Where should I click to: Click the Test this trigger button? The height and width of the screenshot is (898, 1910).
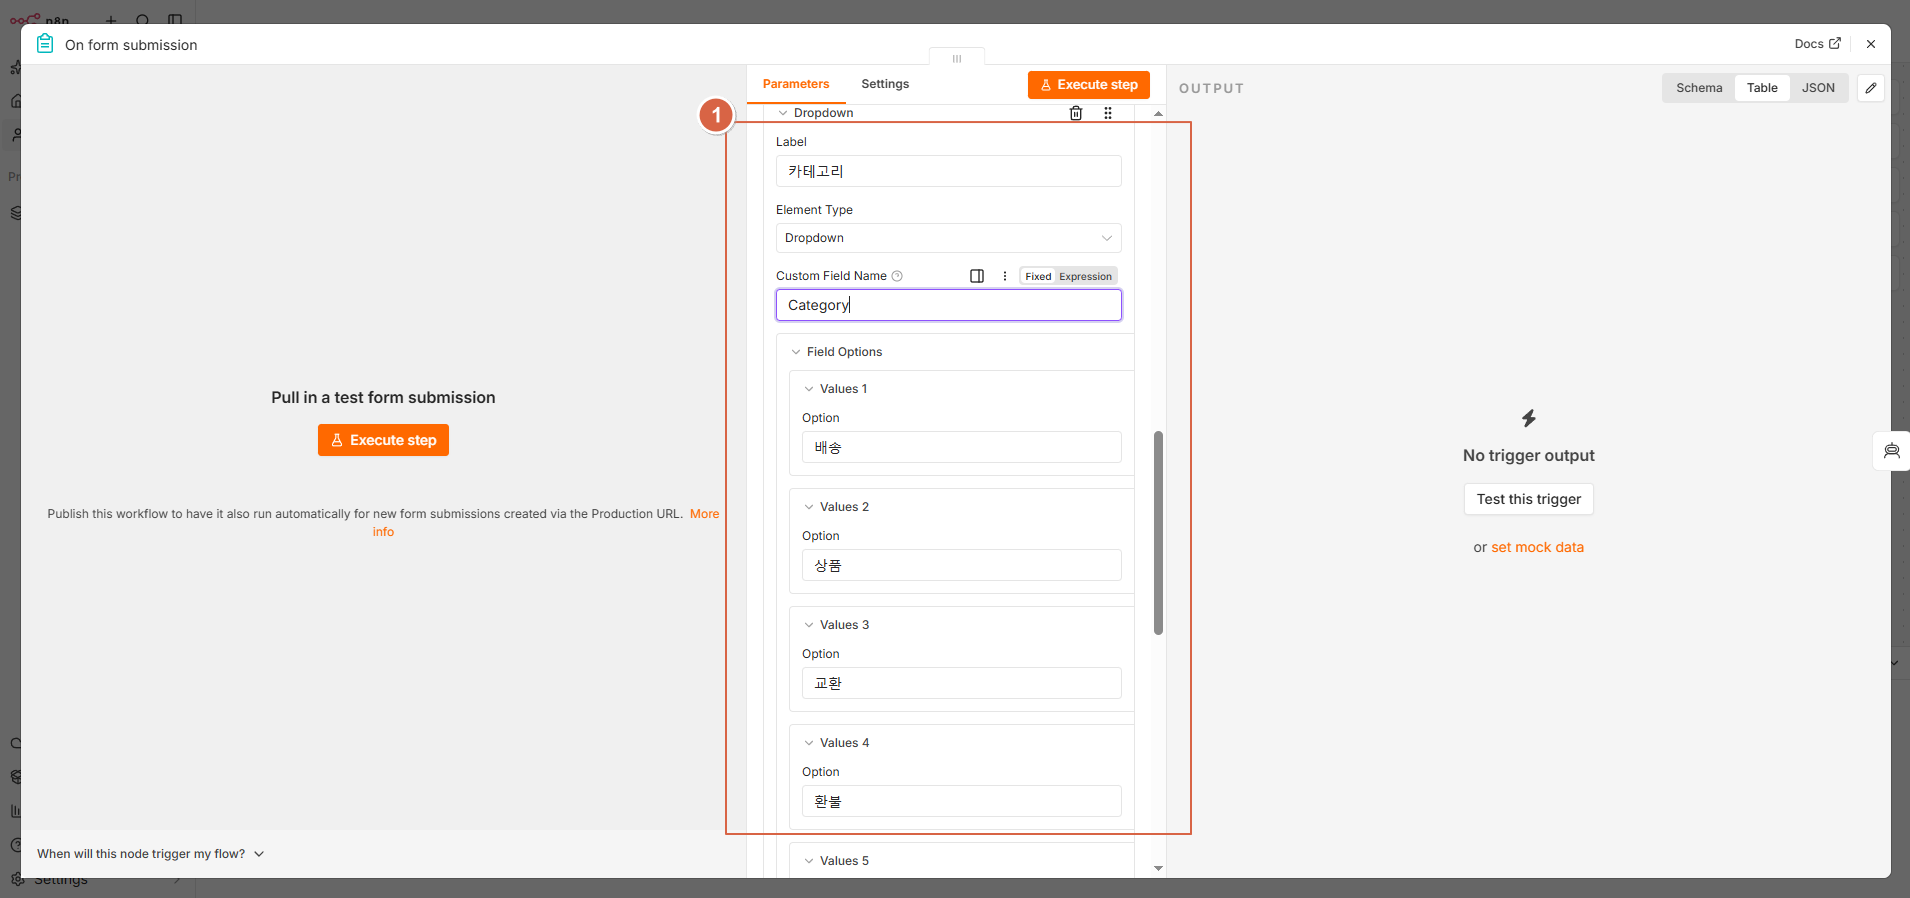click(1528, 499)
